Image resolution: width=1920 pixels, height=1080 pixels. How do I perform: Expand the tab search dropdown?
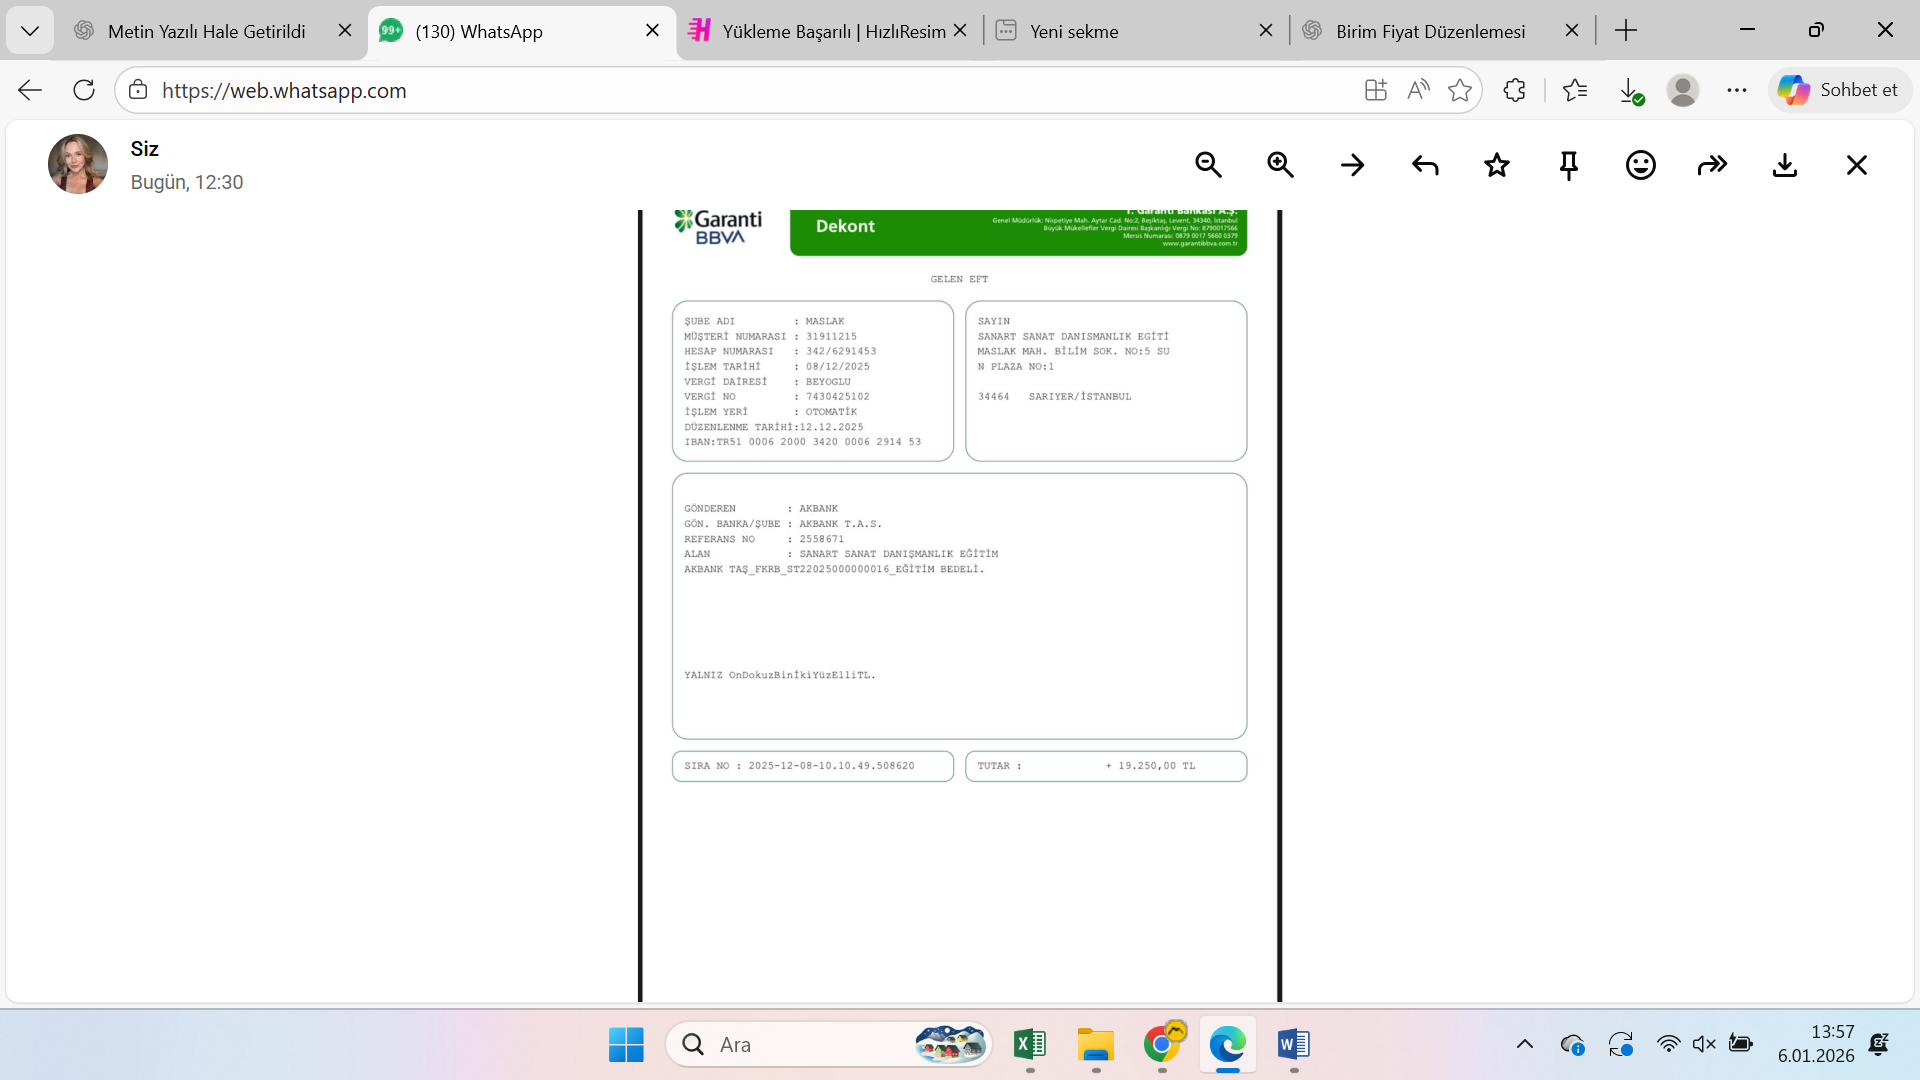coord(30,31)
